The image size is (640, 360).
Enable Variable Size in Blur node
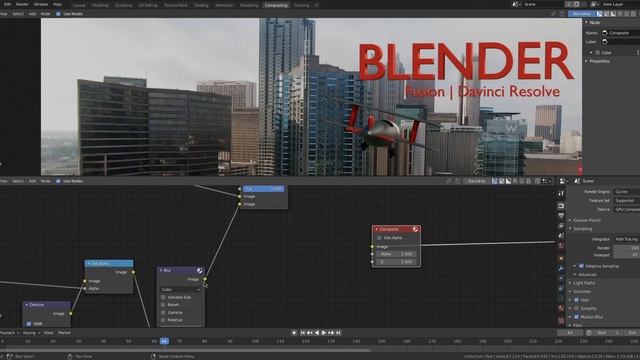click(x=163, y=297)
